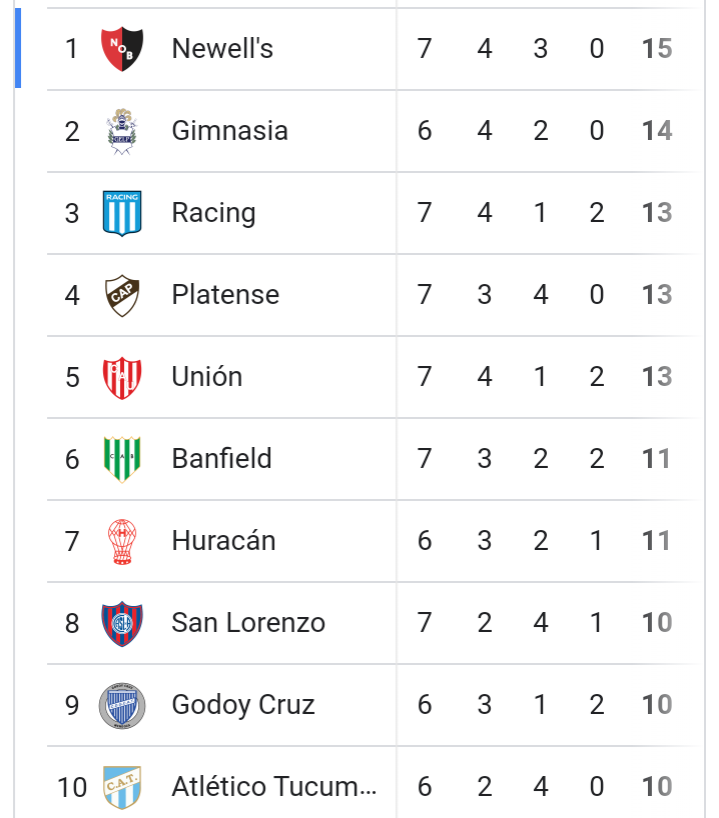Click the Atlético Tucumán C.A.T. crest
Viewport: 719px width, 818px height.
(122, 787)
